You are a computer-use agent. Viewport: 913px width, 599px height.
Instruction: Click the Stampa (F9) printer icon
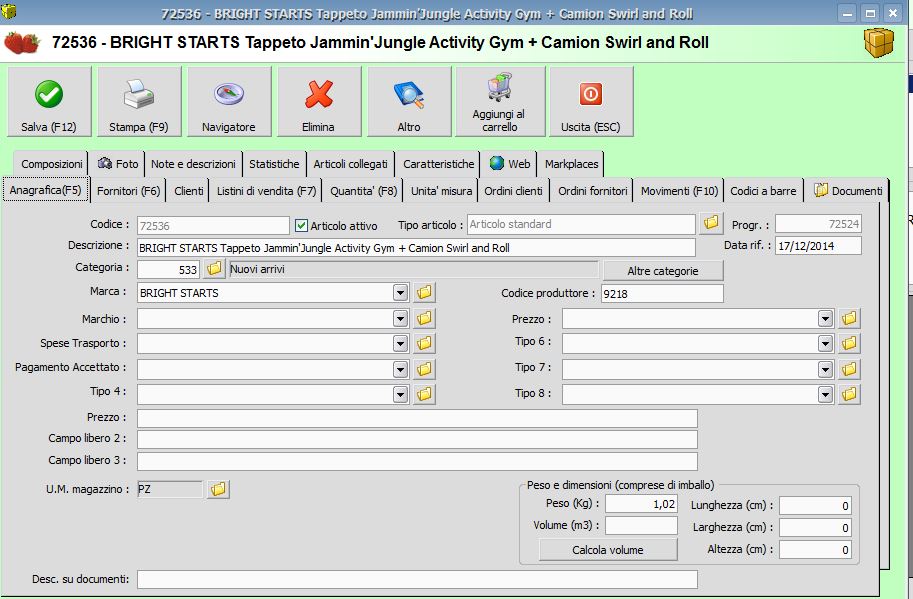coord(138,95)
